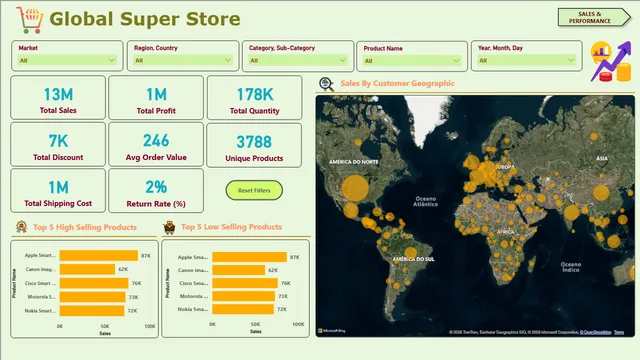Select the 1M Total Shipping Cost card
This screenshot has width=640, height=360.
(58, 191)
